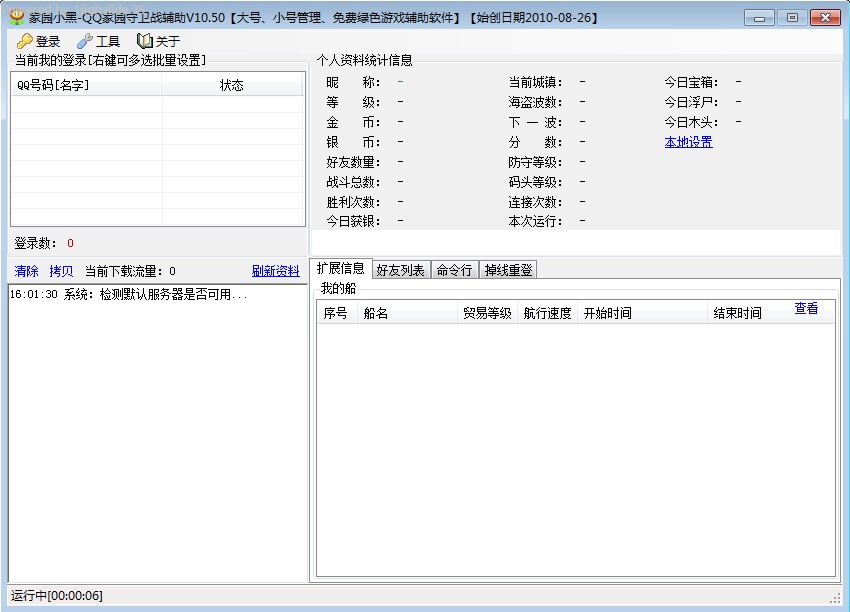Click the 今日获银 label
The width and height of the screenshot is (850, 612).
click(353, 221)
